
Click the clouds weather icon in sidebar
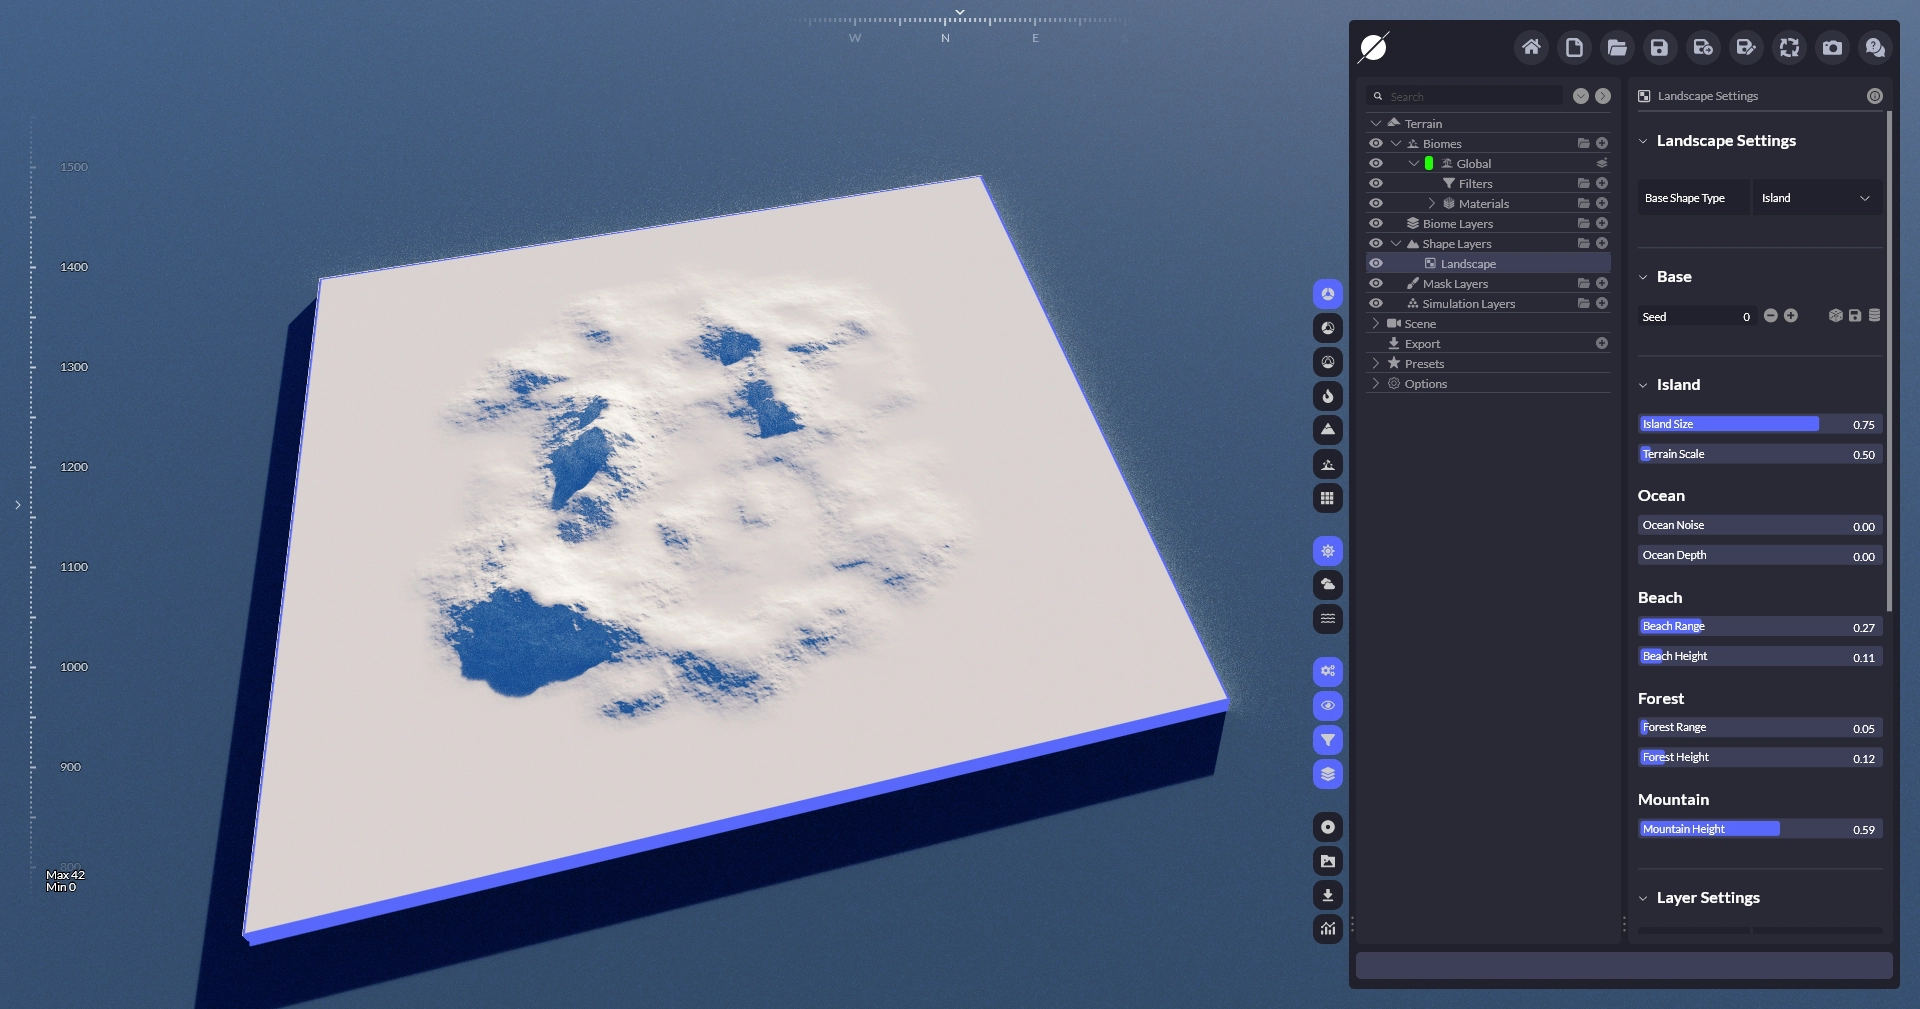pyautogui.click(x=1327, y=584)
